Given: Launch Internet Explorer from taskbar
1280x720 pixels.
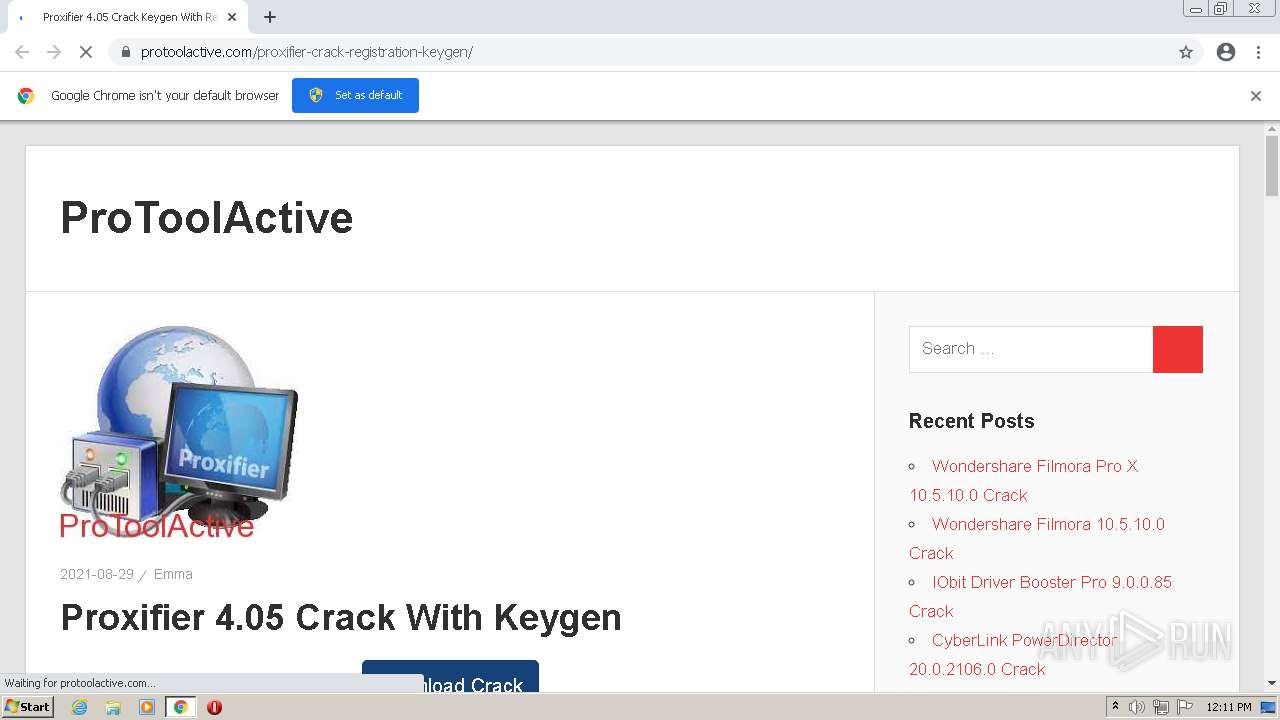Looking at the screenshot, I should pyautogui.click(x=80, y=707).
